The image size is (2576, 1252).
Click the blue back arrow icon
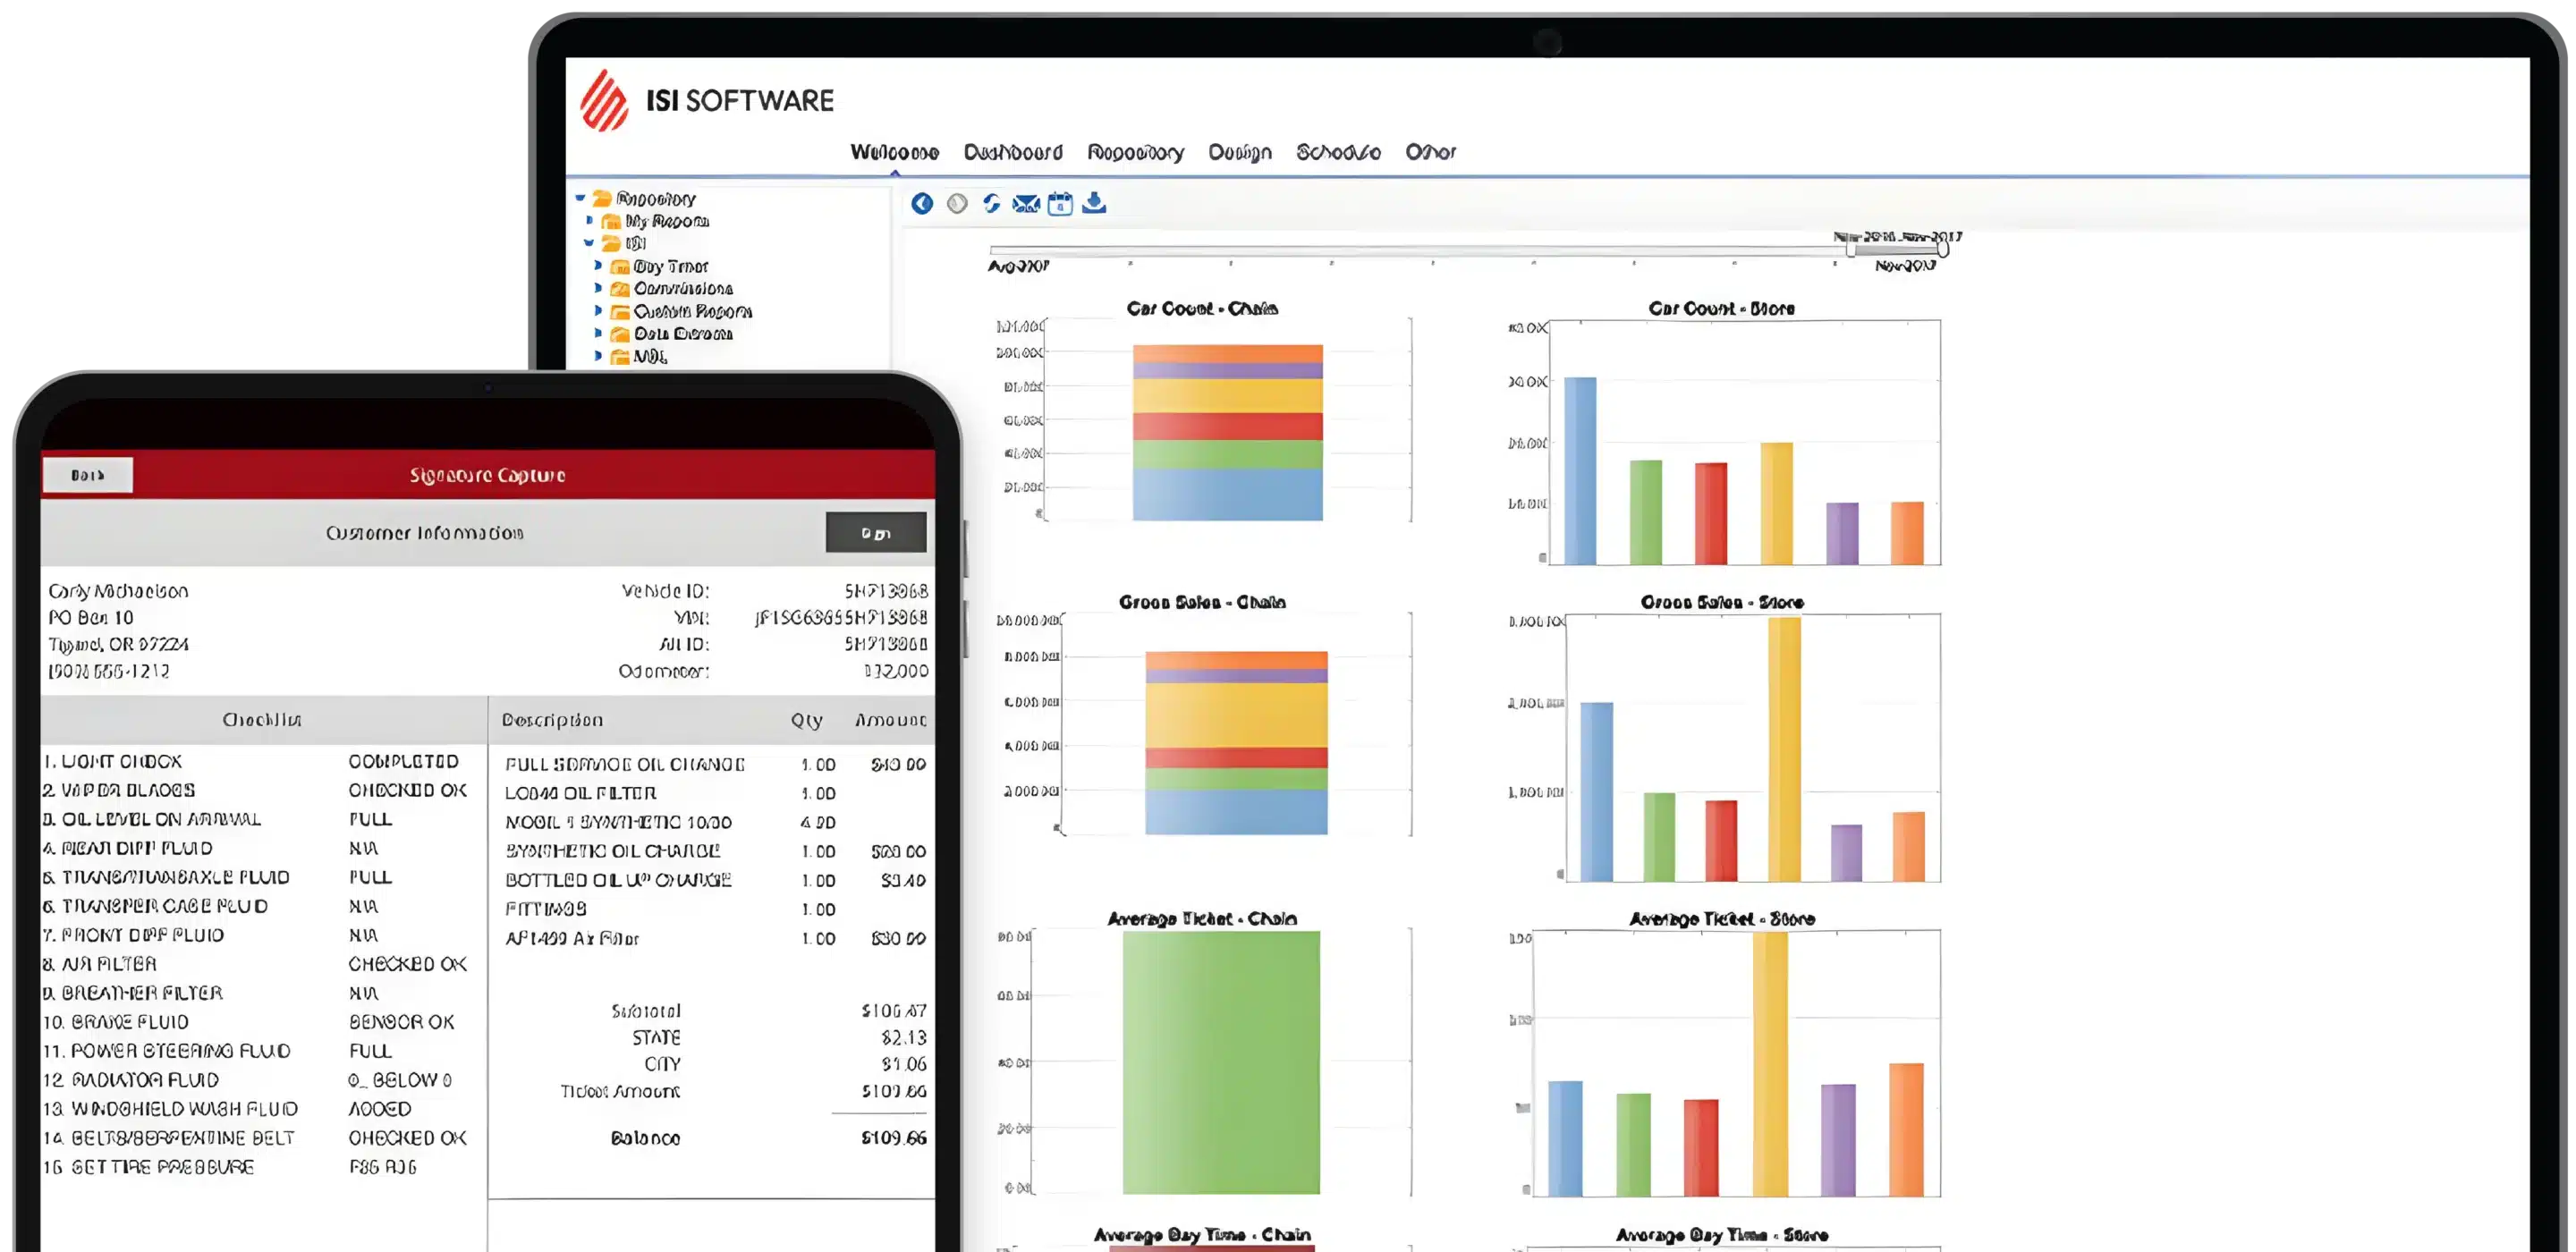(922, 204)
